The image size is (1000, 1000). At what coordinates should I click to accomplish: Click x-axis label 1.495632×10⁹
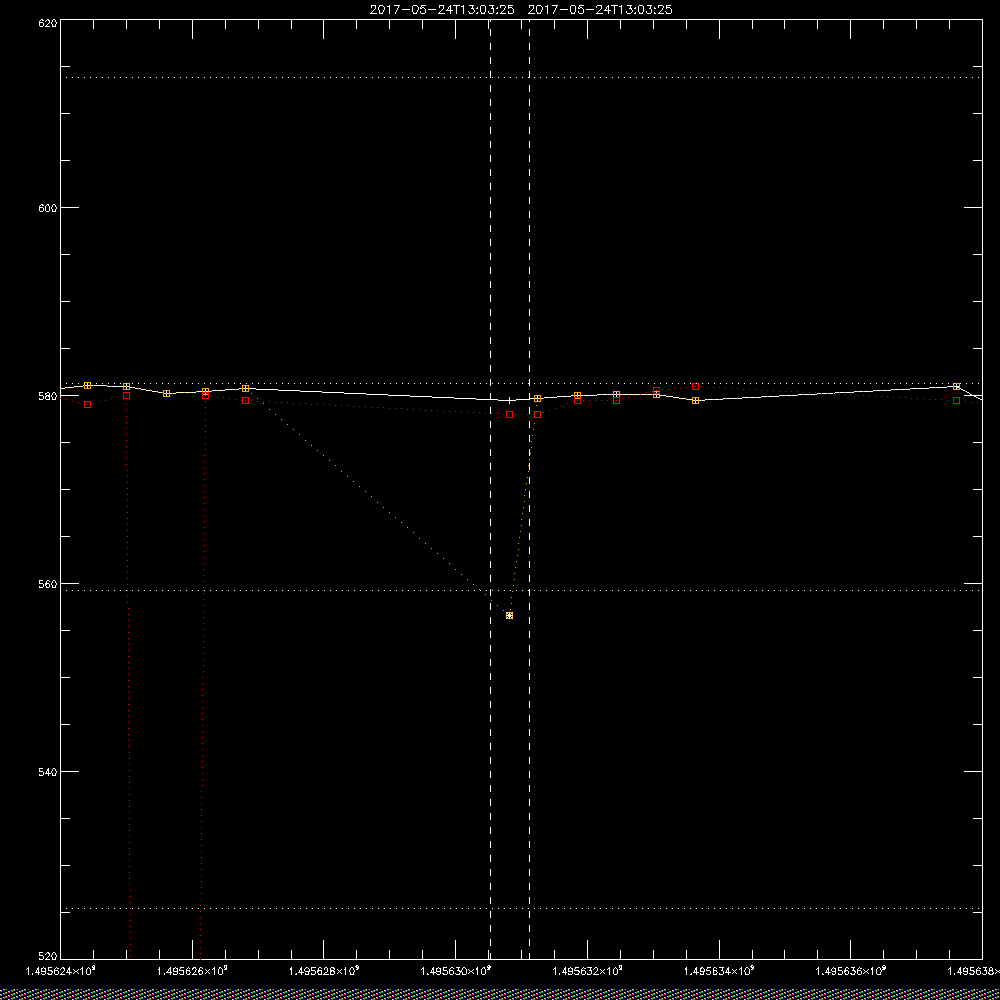point(587,971)
